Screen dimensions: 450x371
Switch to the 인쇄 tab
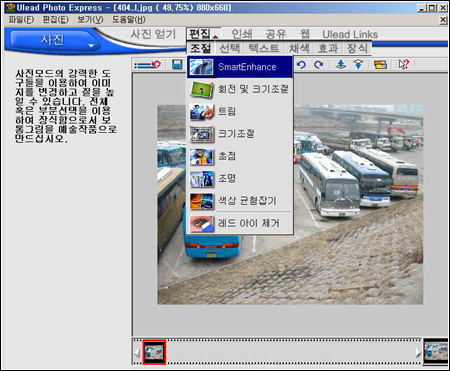click(242, 34)
